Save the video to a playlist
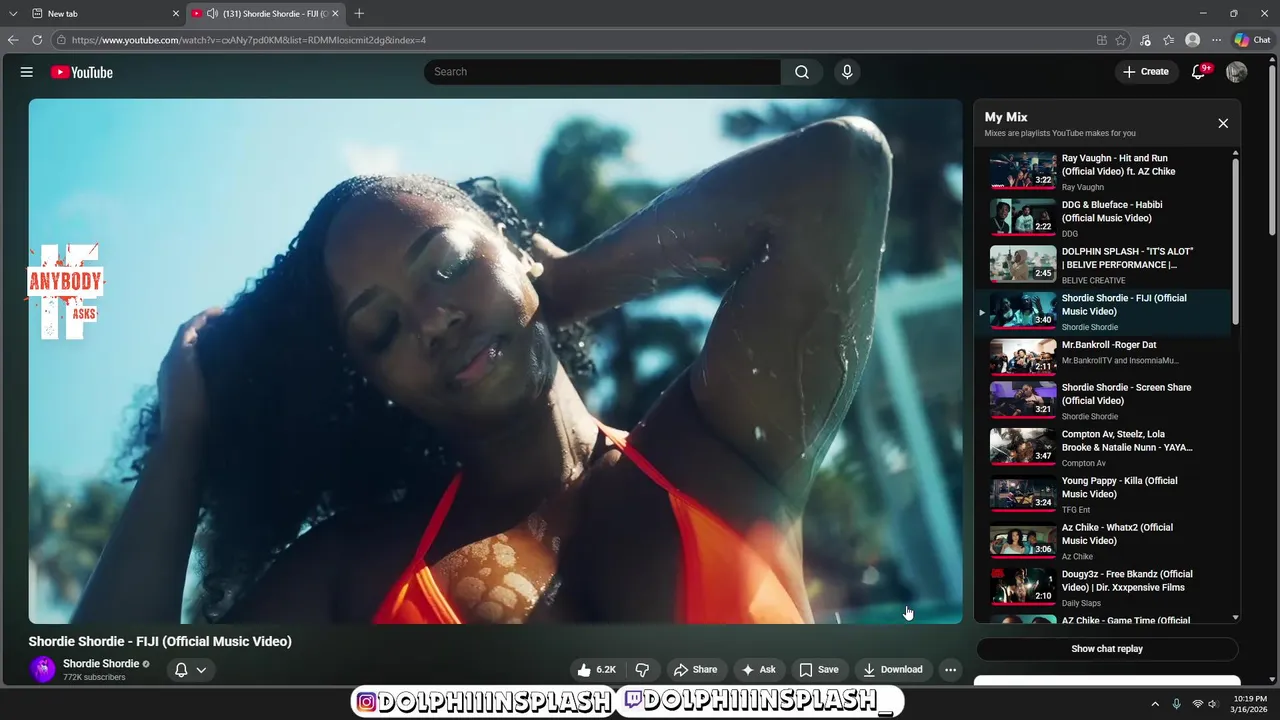Viewport: 1280px width, 720px height. point(819,670)
